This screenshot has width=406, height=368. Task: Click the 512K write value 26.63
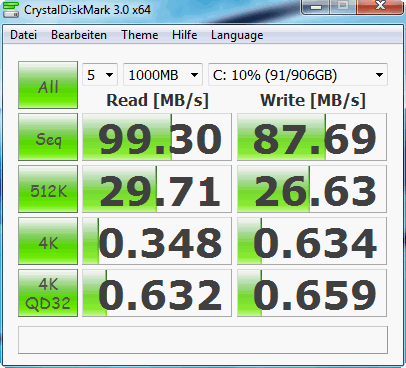[x=312, y=189]
